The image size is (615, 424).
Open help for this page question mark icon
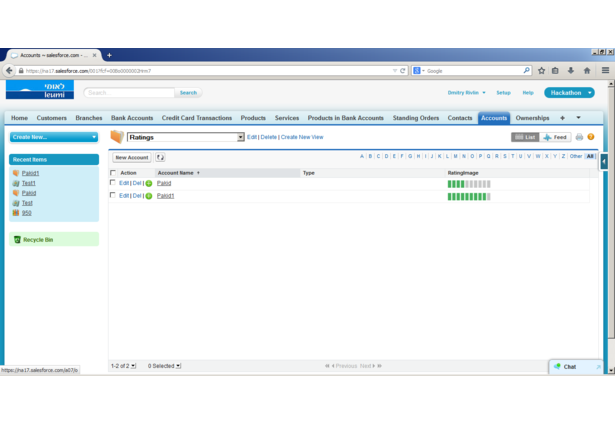(x=591, y=137)
